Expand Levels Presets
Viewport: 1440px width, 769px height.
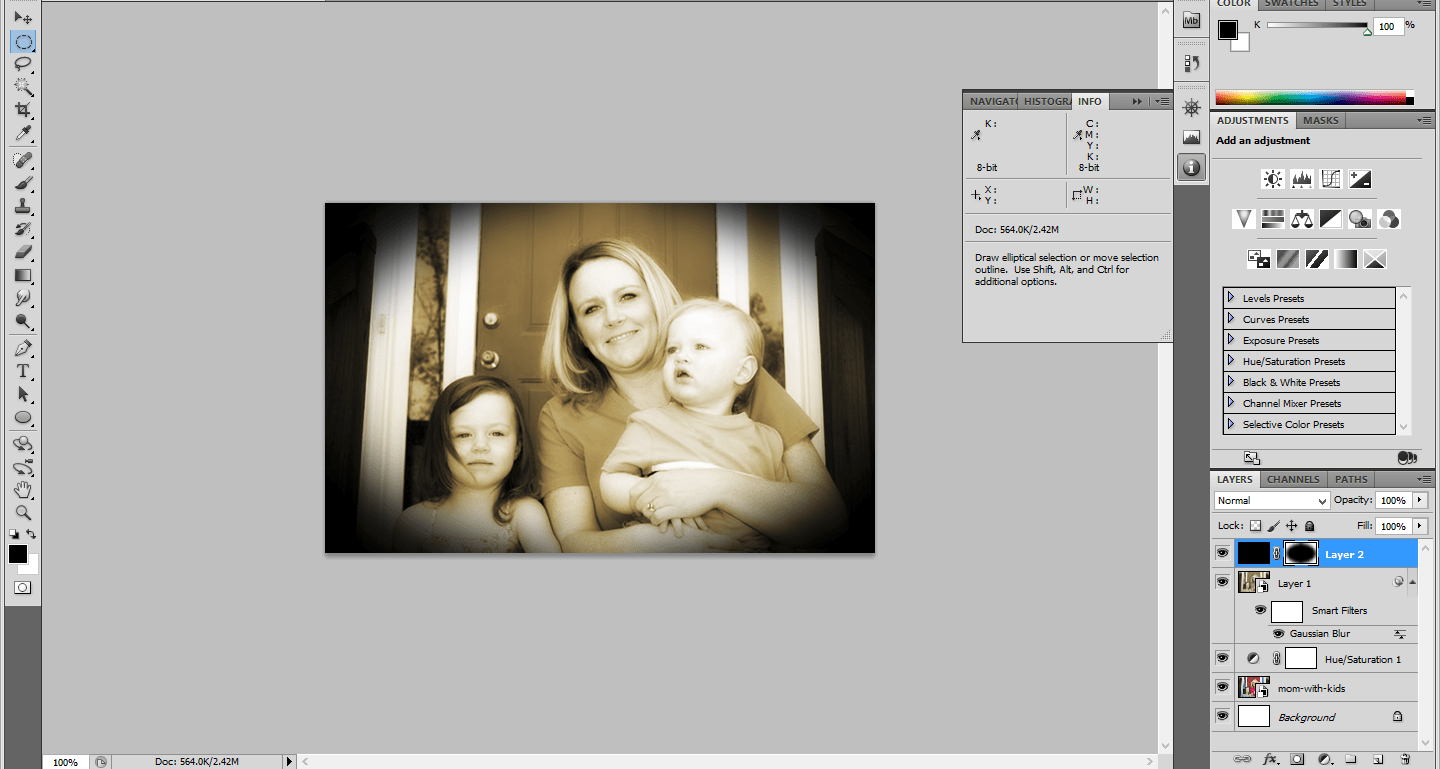pos(1231,298)
